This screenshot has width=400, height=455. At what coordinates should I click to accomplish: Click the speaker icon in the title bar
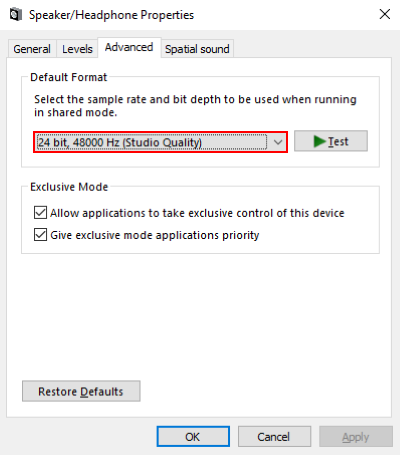tap(16, 15)
